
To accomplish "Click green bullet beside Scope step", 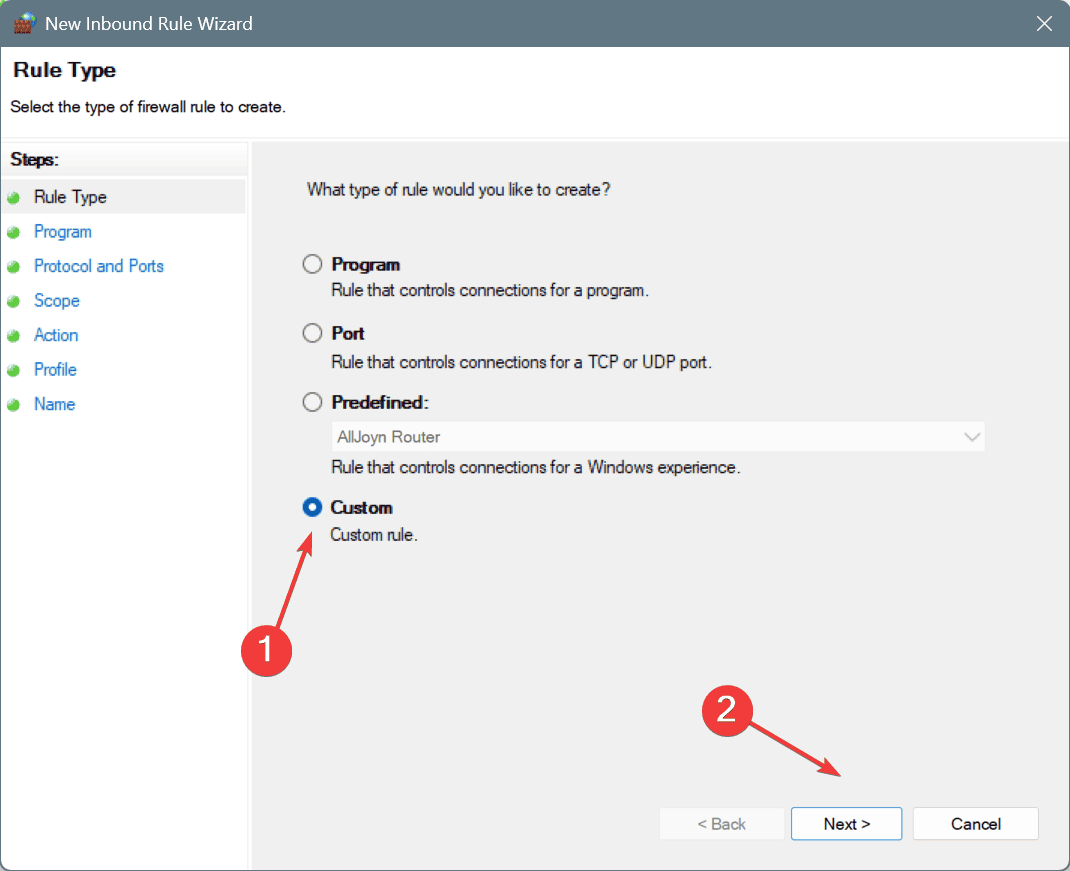I will (14, 302).
